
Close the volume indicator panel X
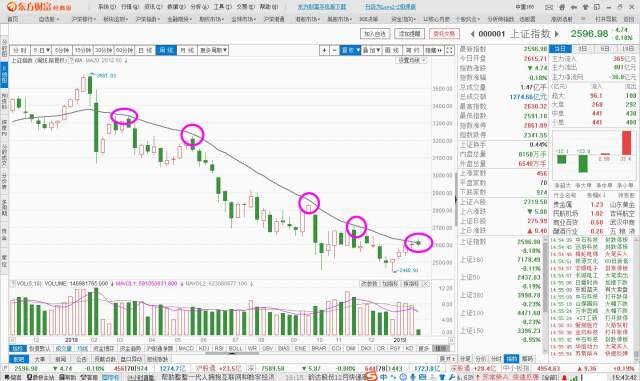click(x=426, y=283)
